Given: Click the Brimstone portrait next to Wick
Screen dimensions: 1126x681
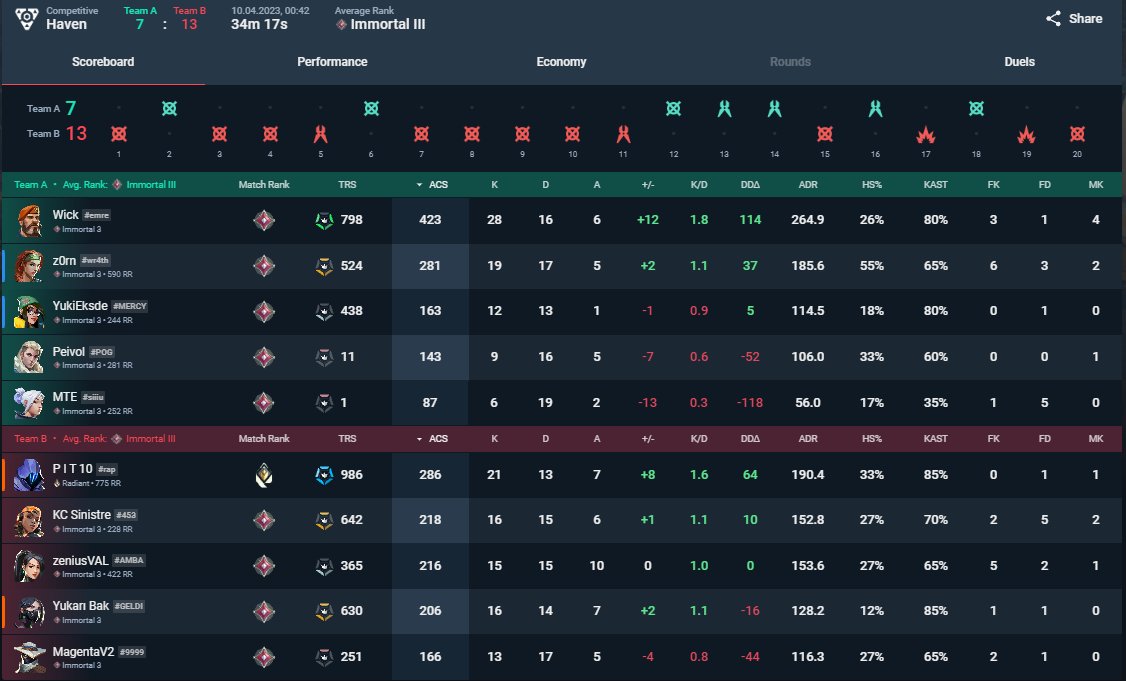Looking at the screenshot, I should (x=28, y=220).
